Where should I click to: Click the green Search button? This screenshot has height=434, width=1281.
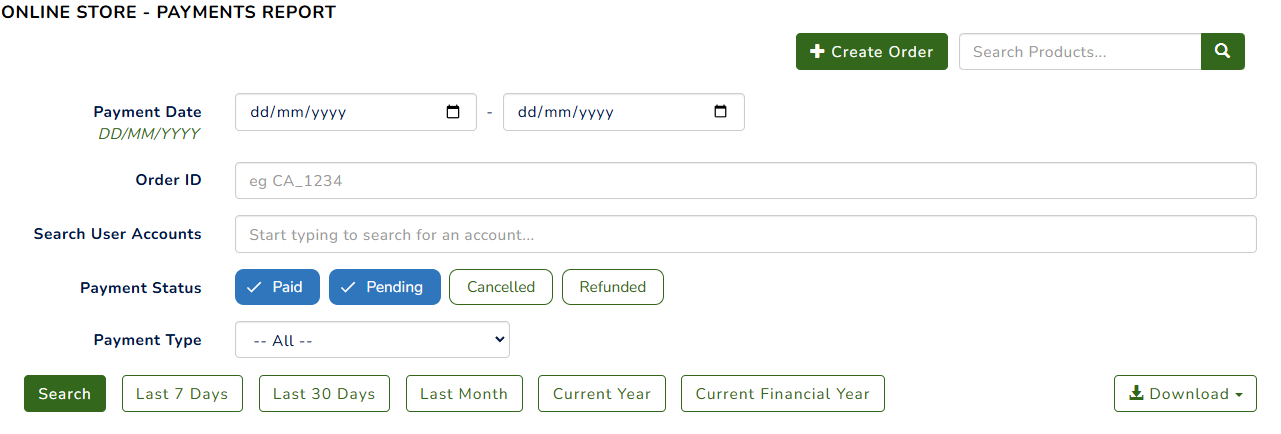[x=65, y=394]
